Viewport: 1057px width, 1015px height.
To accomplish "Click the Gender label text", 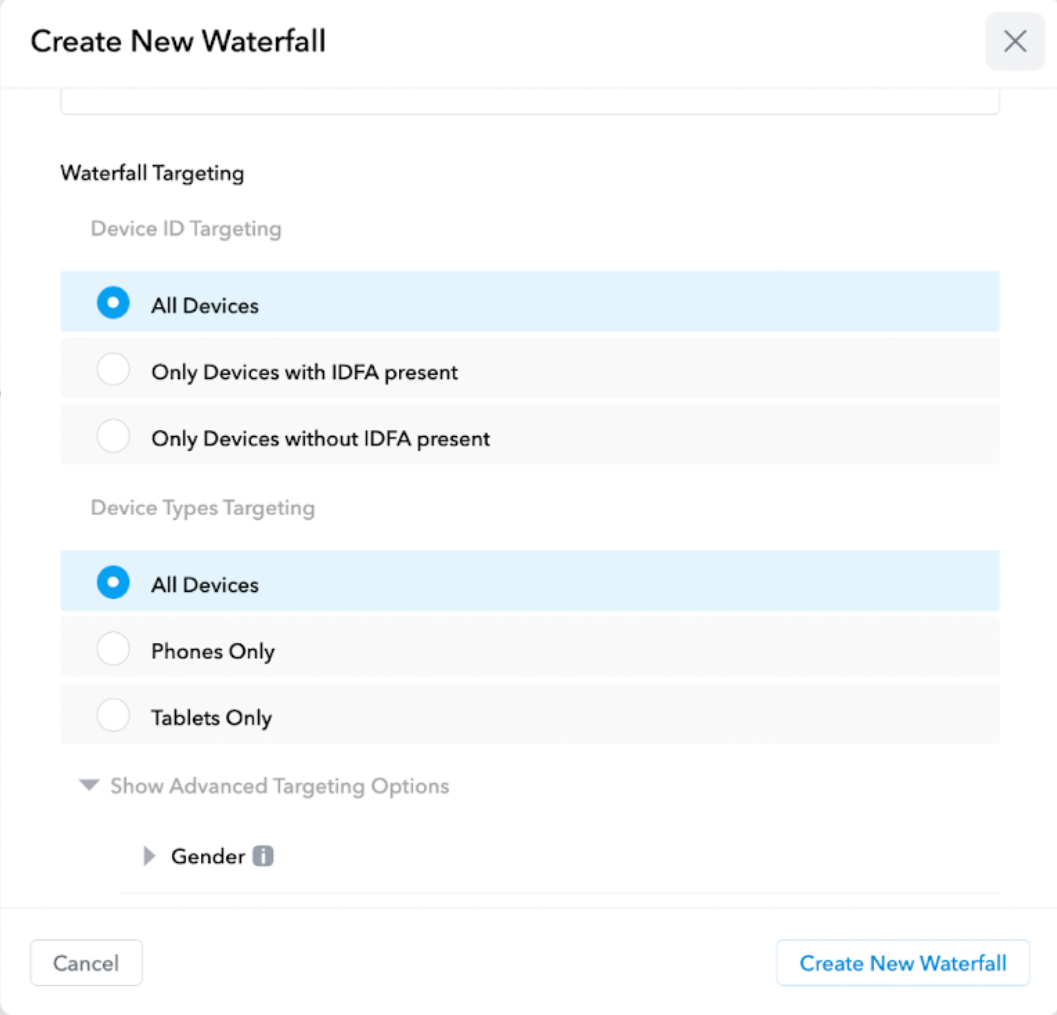I will (x=208, y=856).
